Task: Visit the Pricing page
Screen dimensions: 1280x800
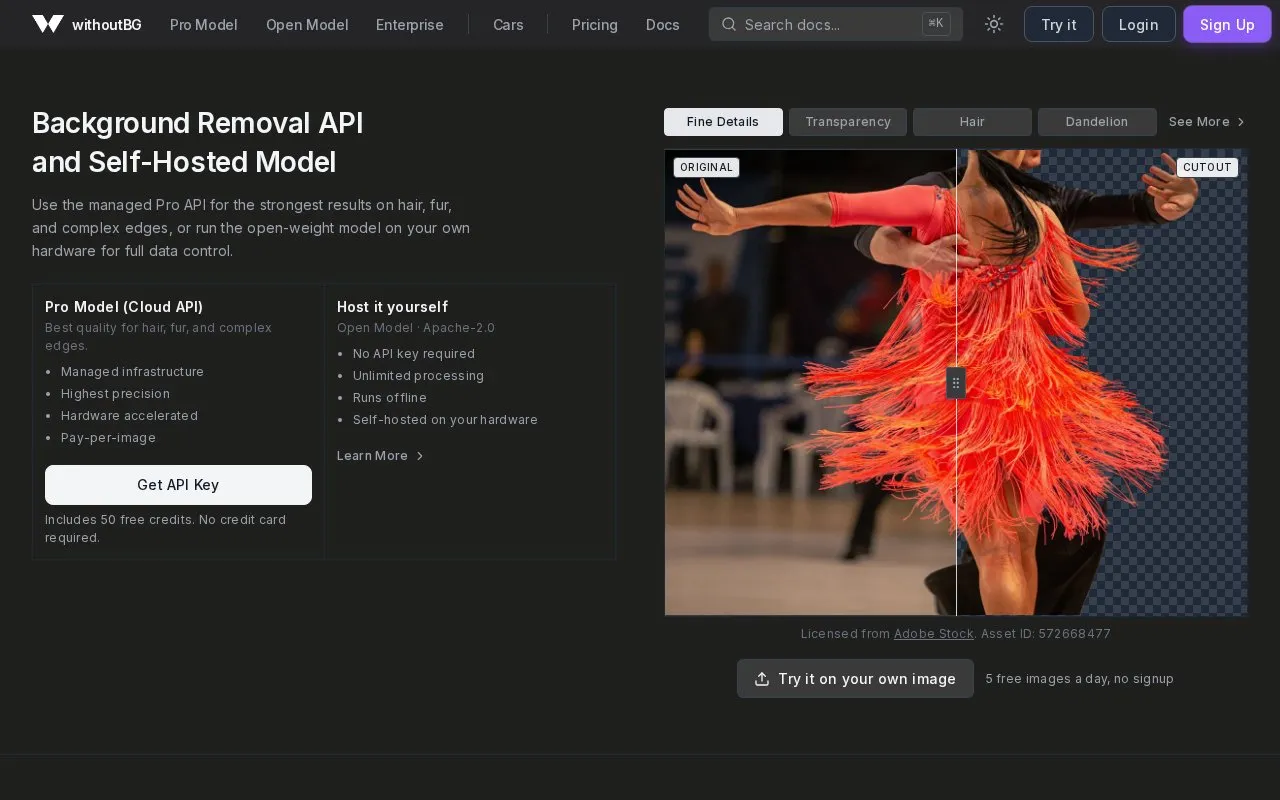Action: (595, 24)
